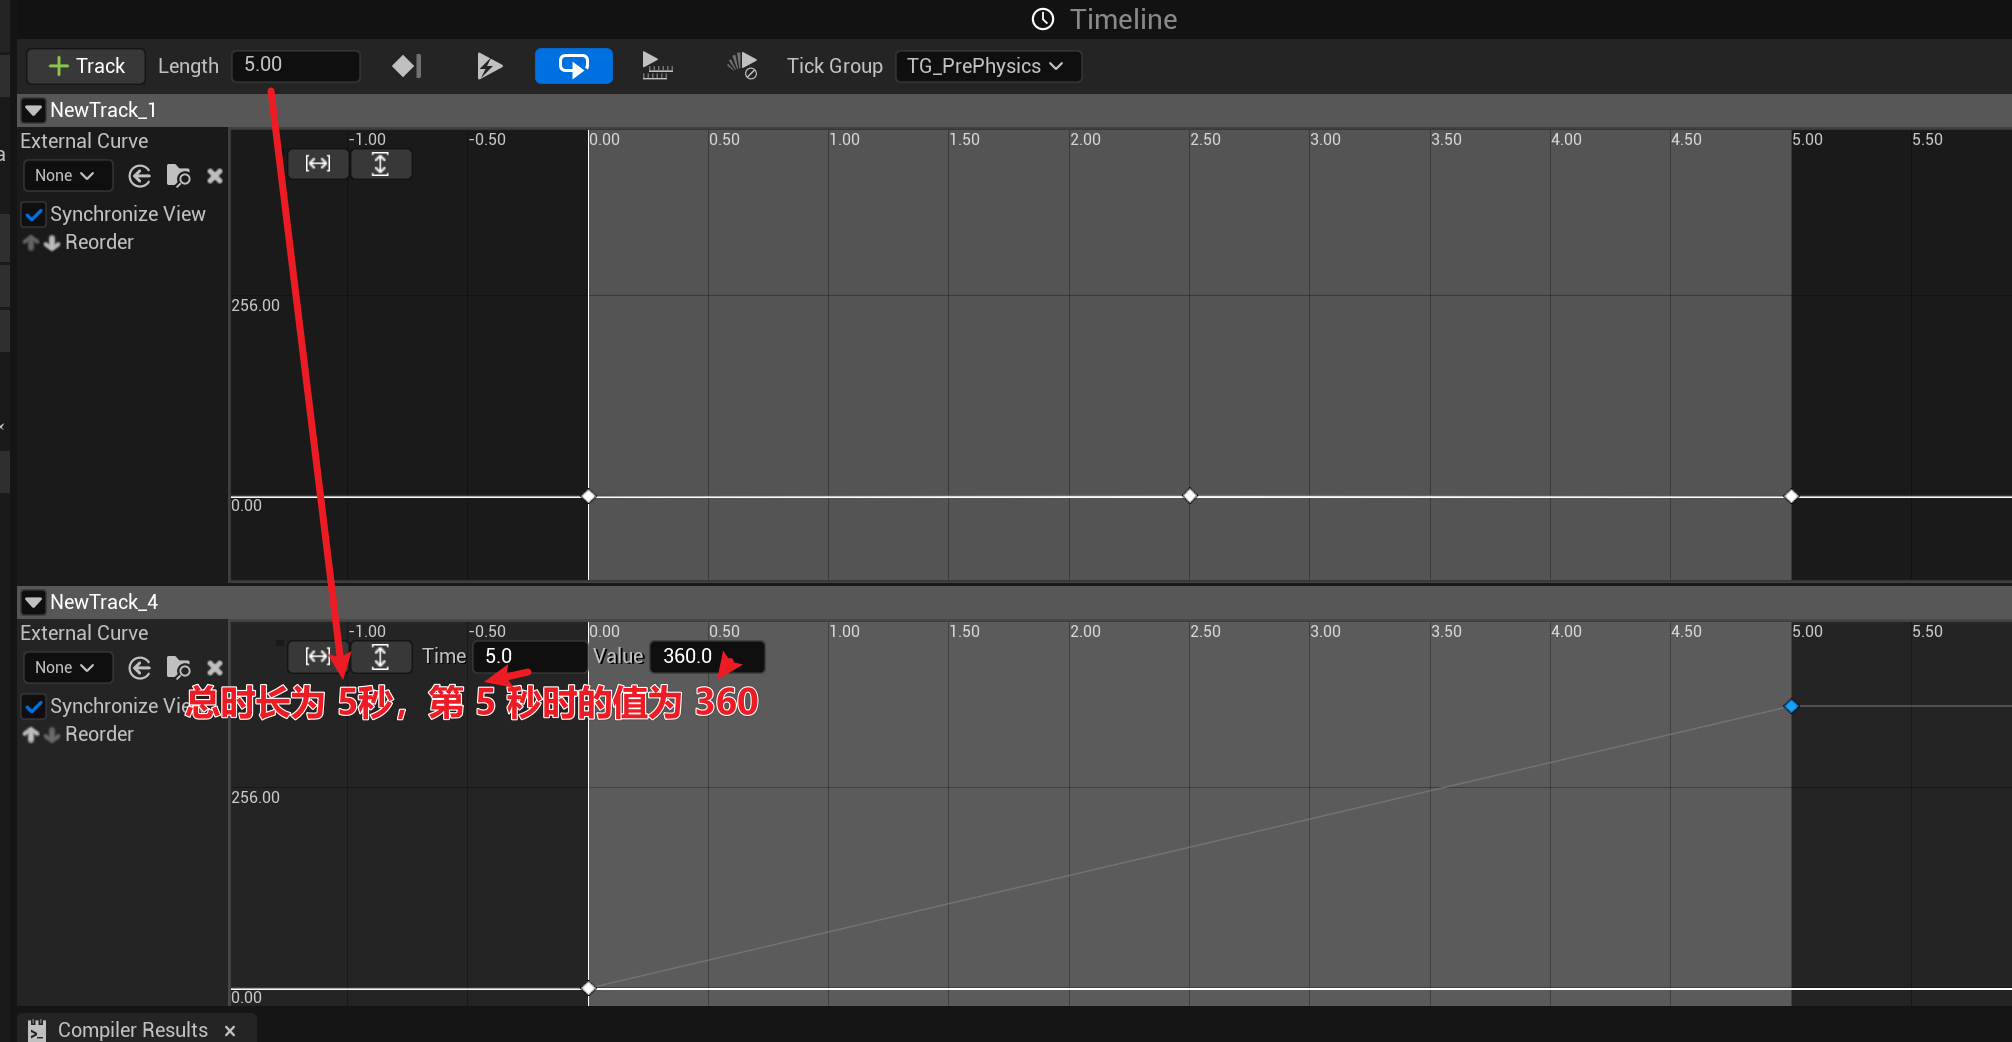Open the Tick Group dropdown
Viewport: 2012px width, 1042px height.
987,66
